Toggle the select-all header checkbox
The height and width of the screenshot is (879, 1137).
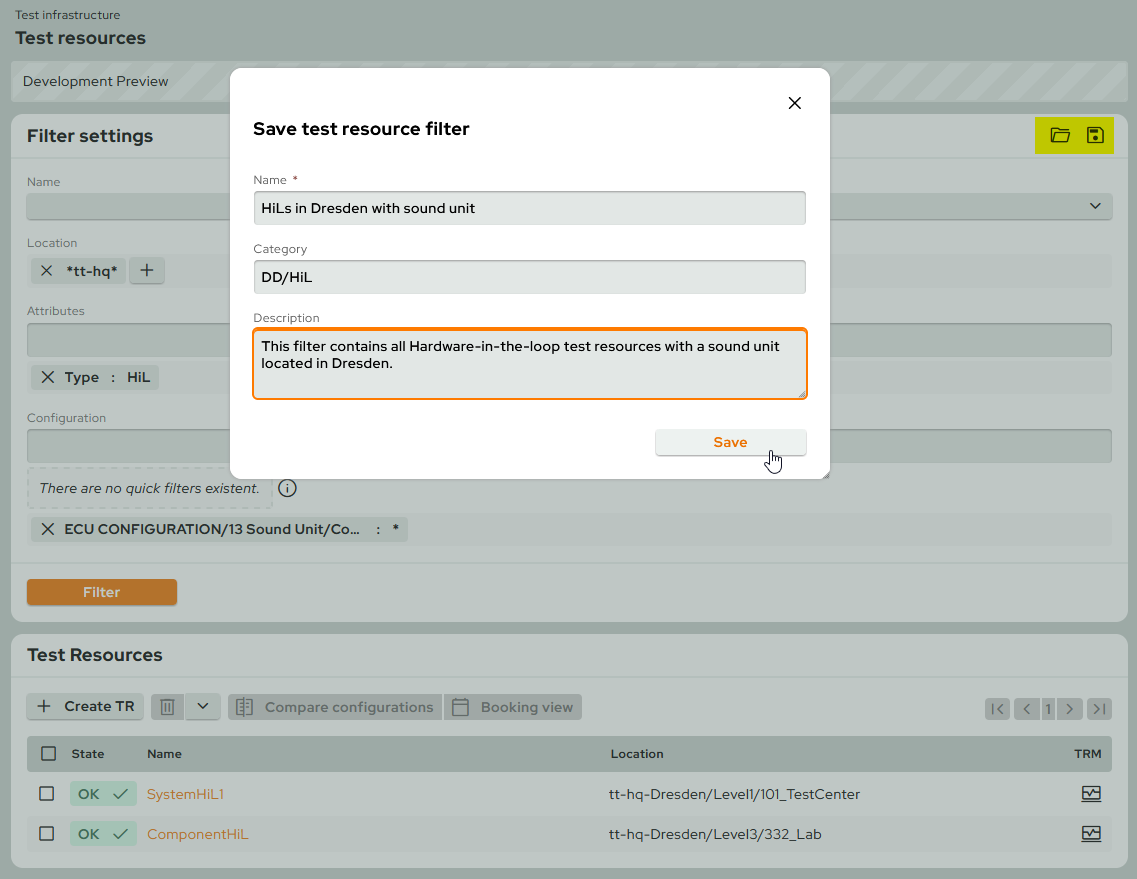(x=49, y=754)
